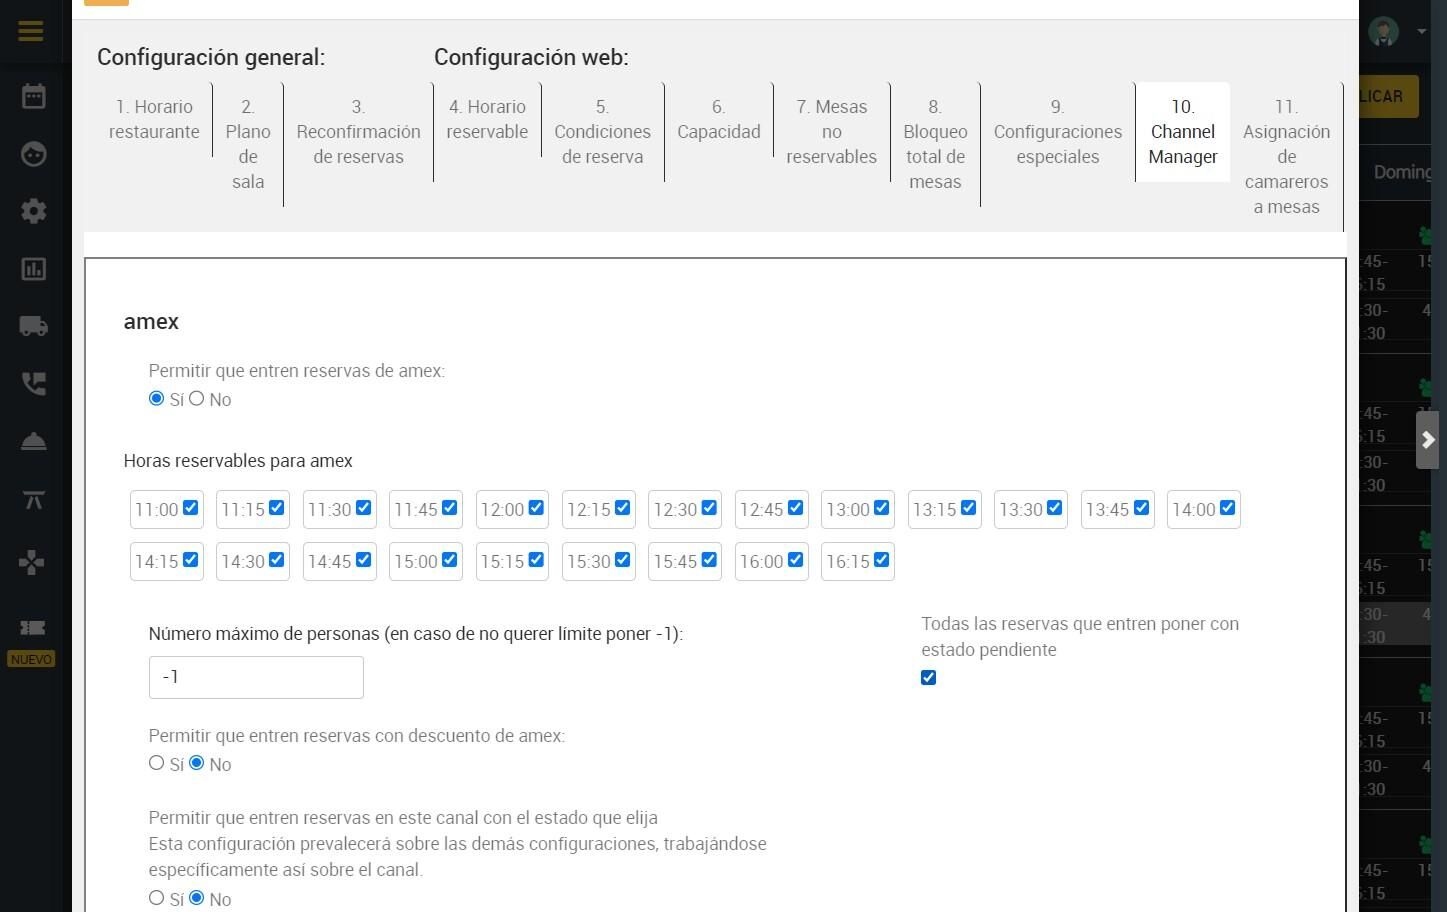Open the user avatar dropdown arrow
The width and height of the screenshot is (1447, 912).
[x=1421, y=31]
